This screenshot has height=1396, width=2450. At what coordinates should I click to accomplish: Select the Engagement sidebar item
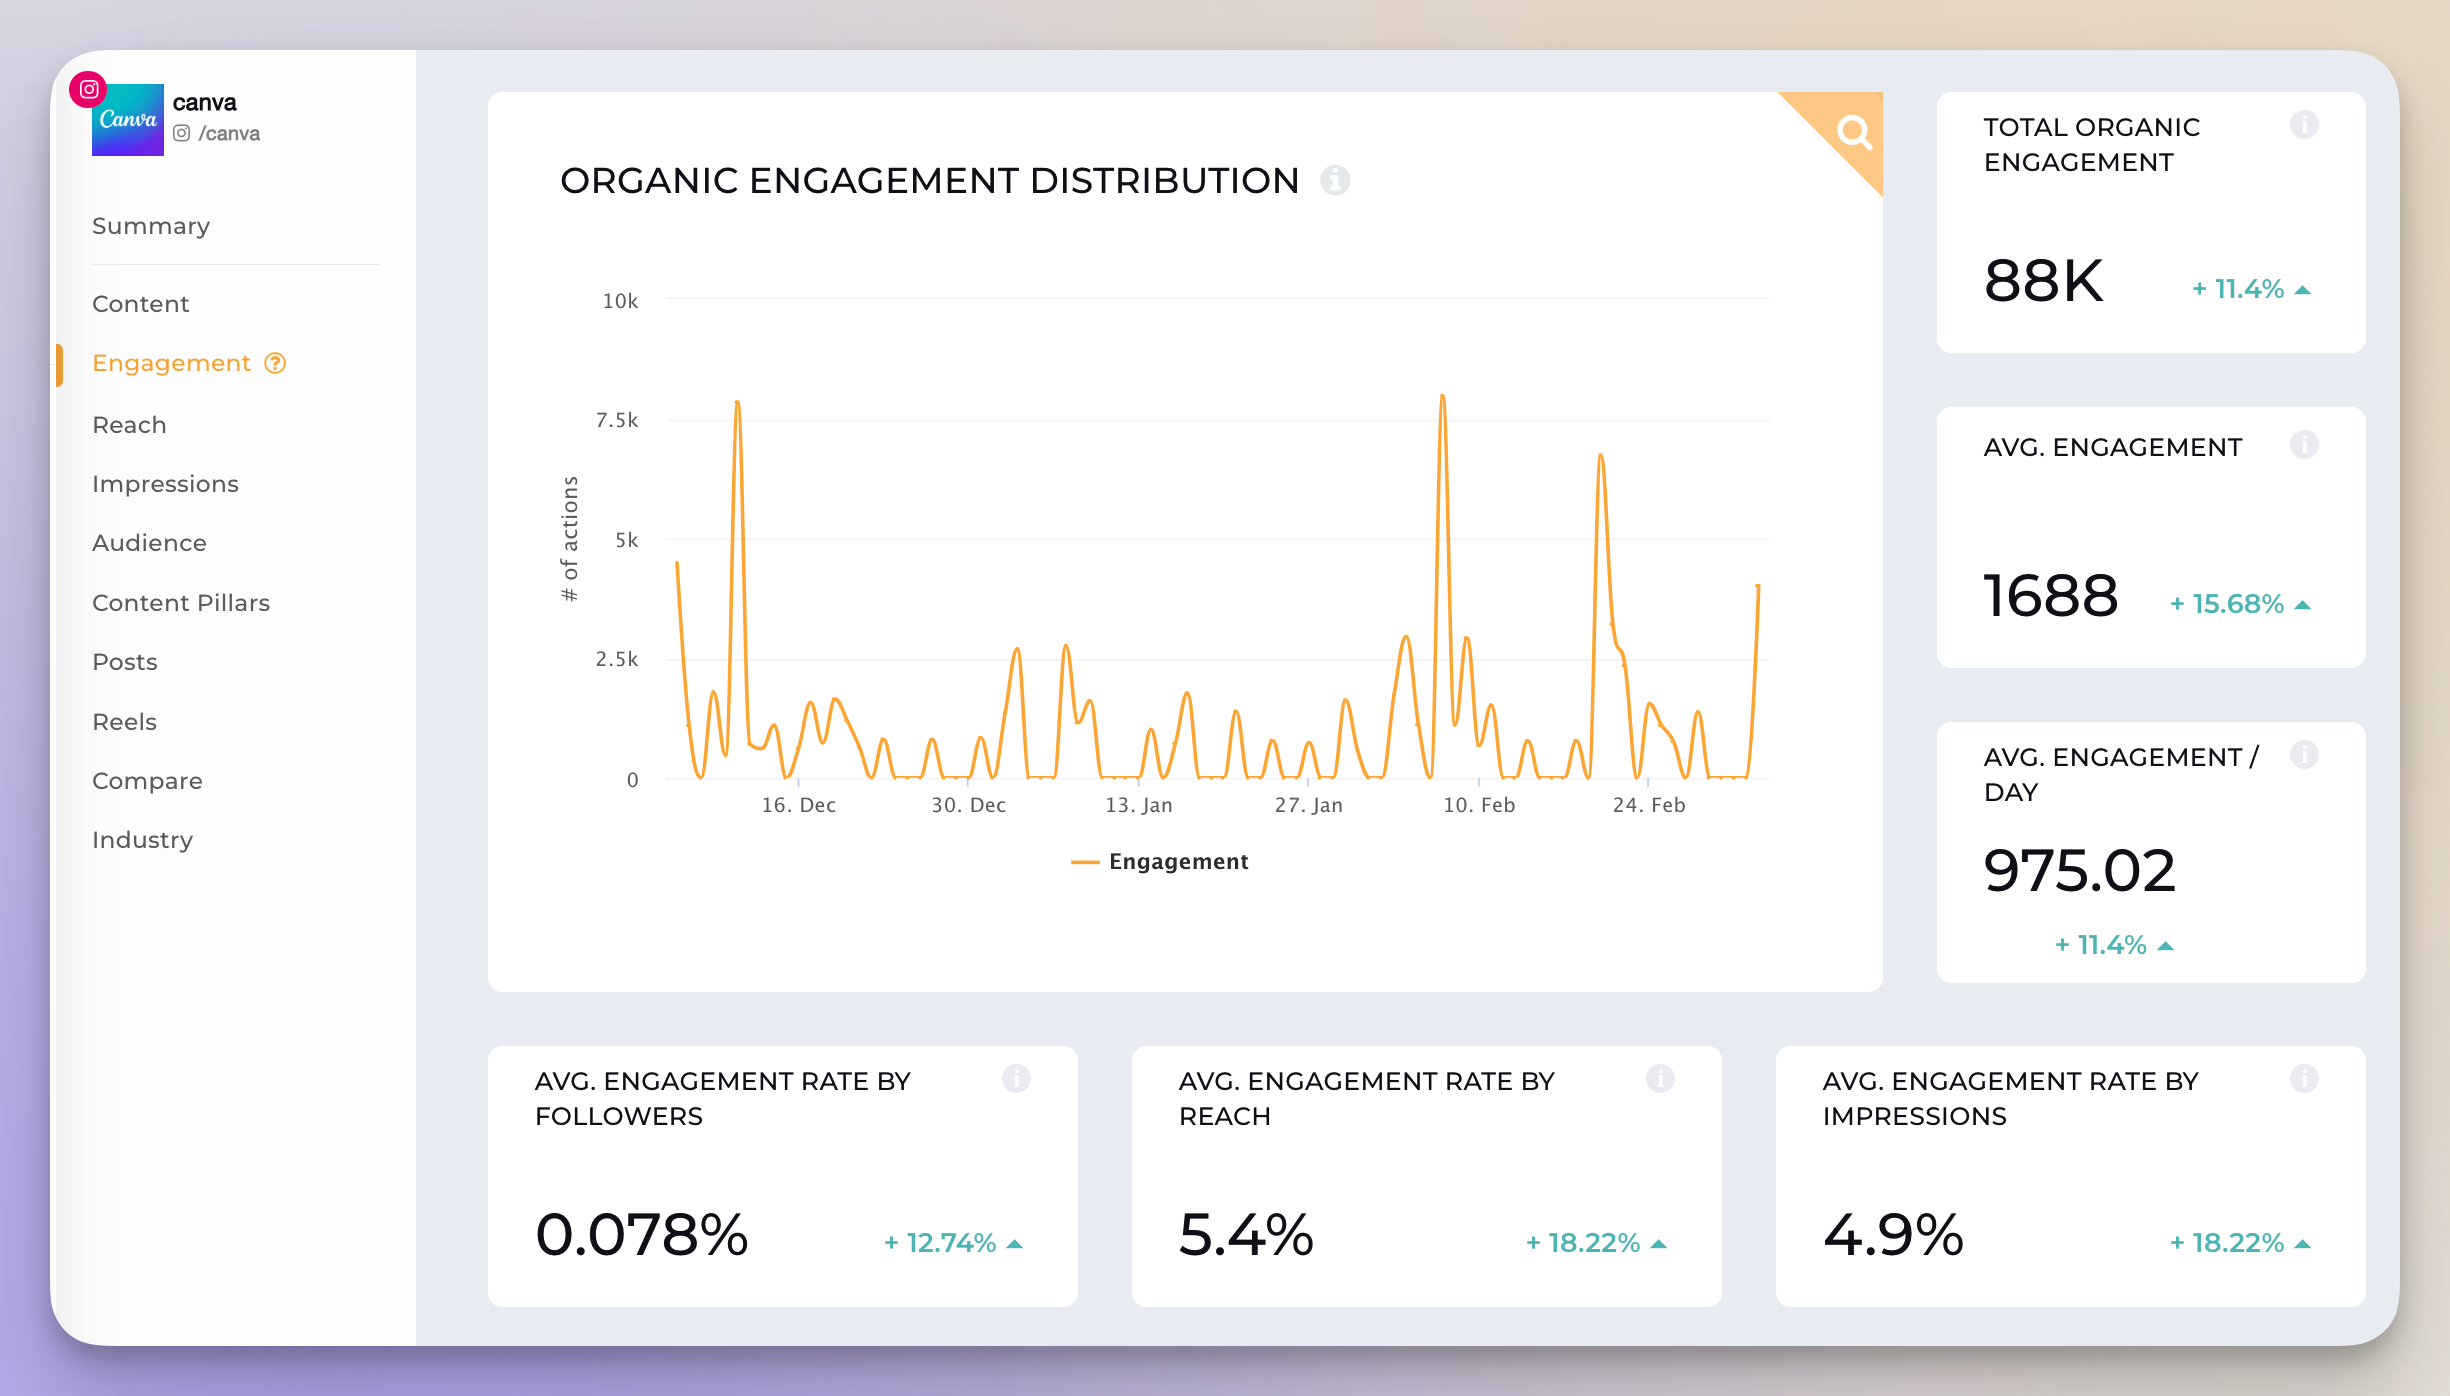click(171, 363)
